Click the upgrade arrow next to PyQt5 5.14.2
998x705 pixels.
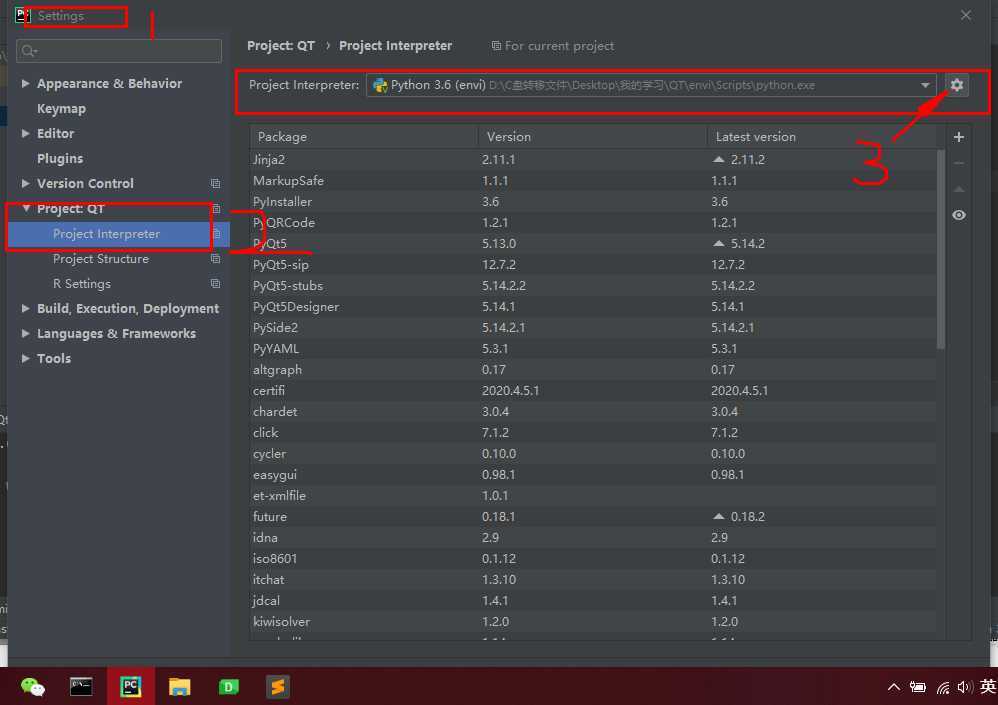(x=719, y=243)
